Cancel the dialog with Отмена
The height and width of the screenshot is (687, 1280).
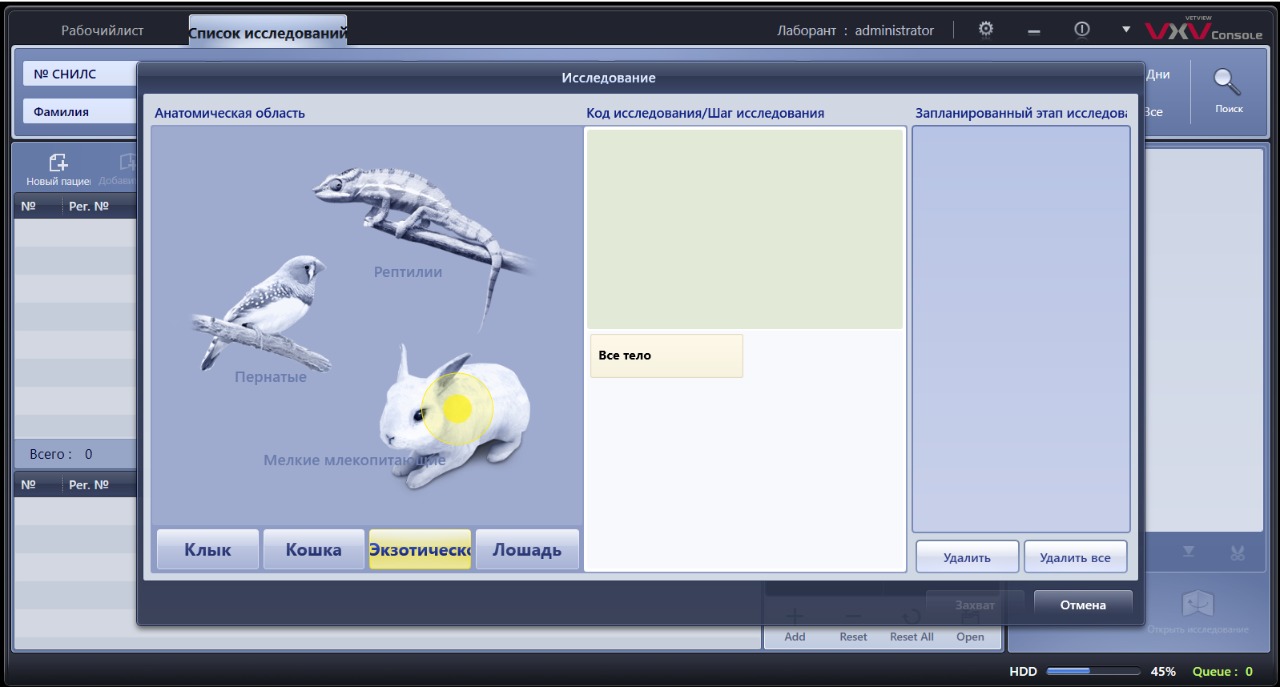coord(1082,605)
